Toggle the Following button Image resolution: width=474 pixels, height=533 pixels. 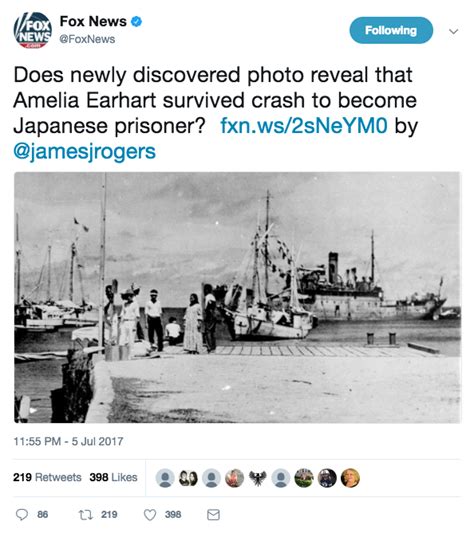coord(391,30)
